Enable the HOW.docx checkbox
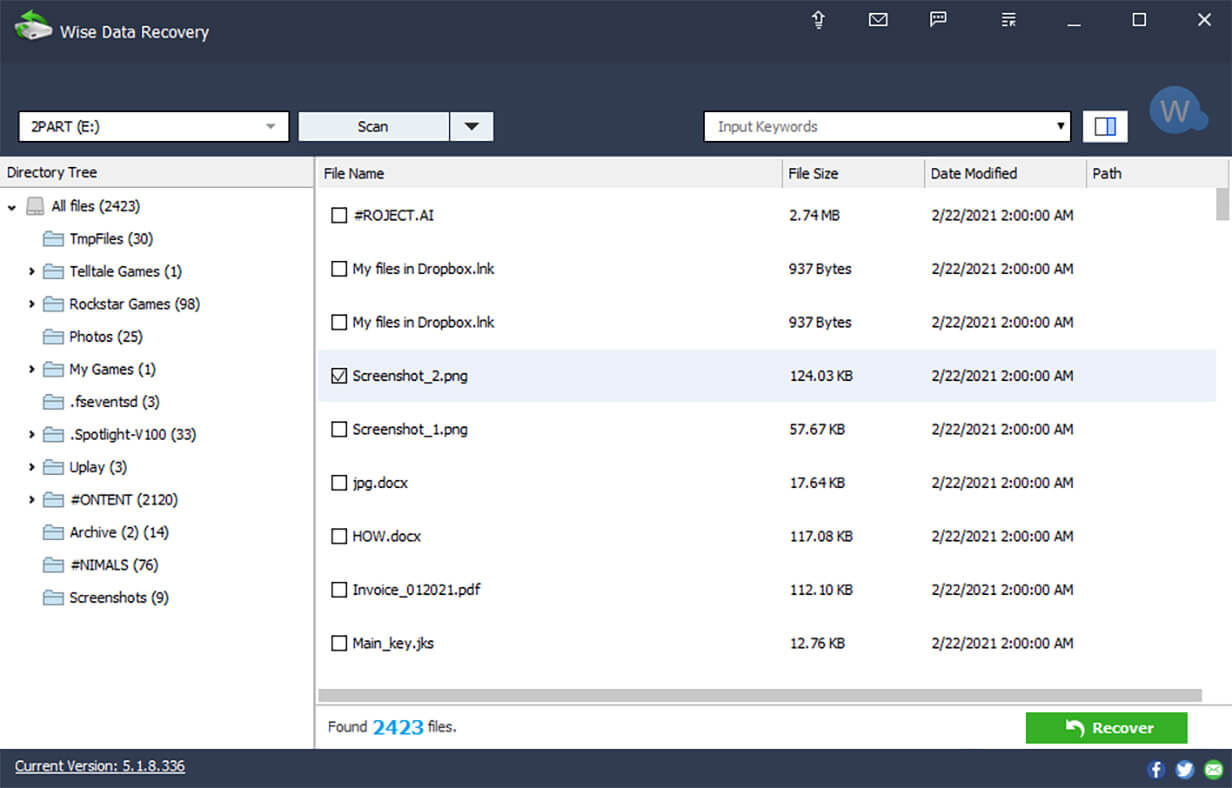Screen dimensions: 1232x788 pyautogui.click(x=338, y=536)
